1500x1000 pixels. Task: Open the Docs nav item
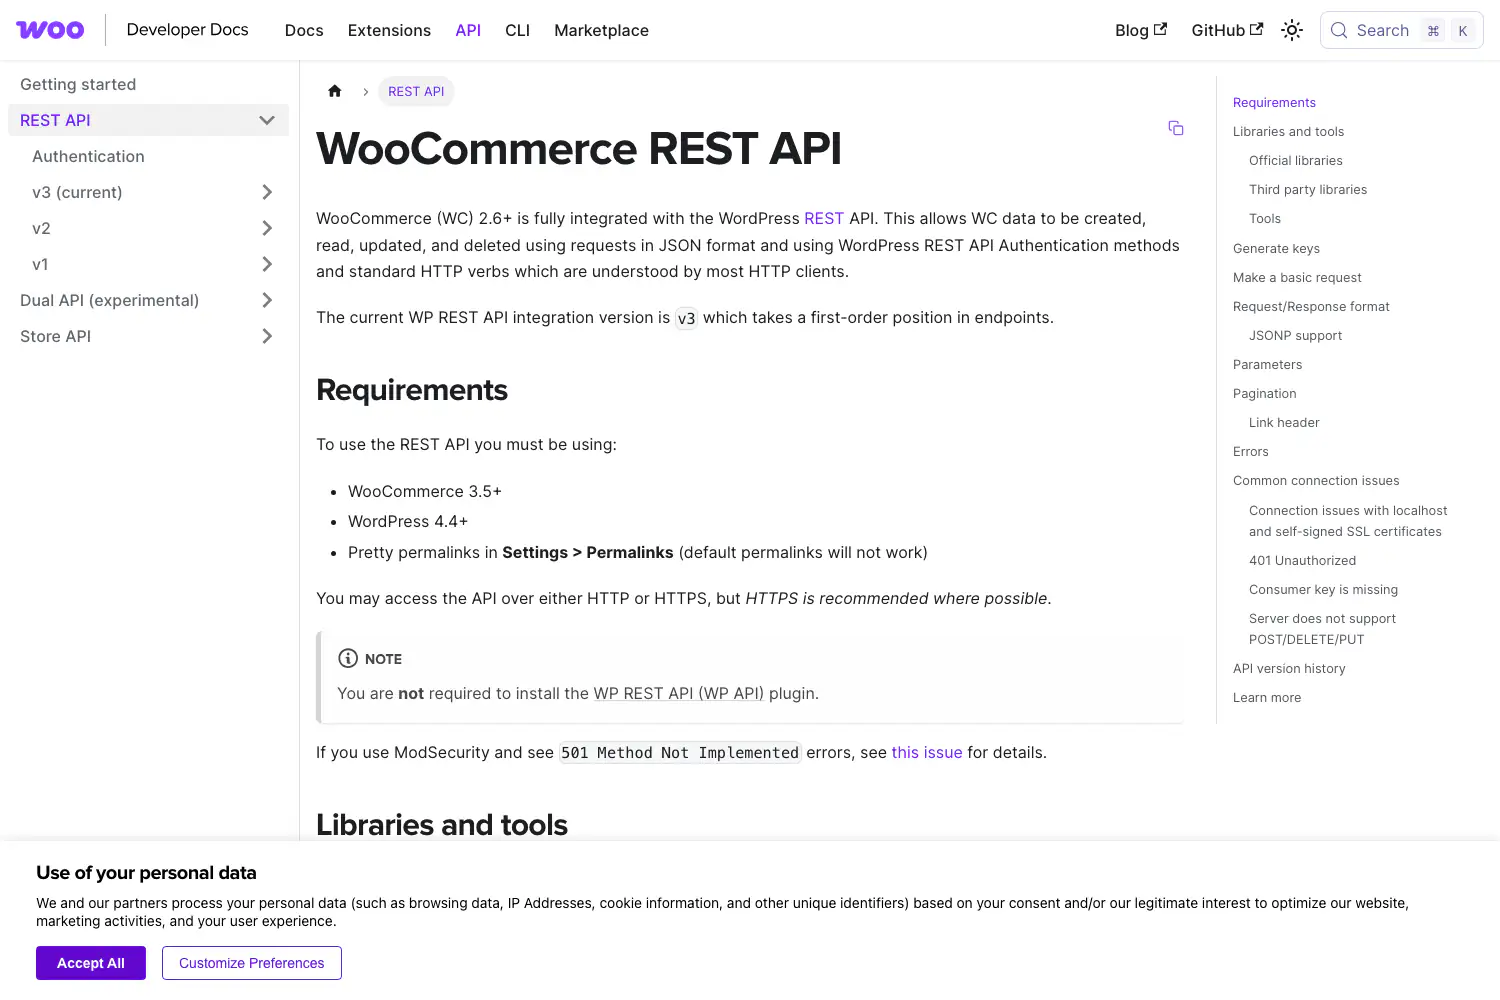pyautogui.click(x=304, y=30)
